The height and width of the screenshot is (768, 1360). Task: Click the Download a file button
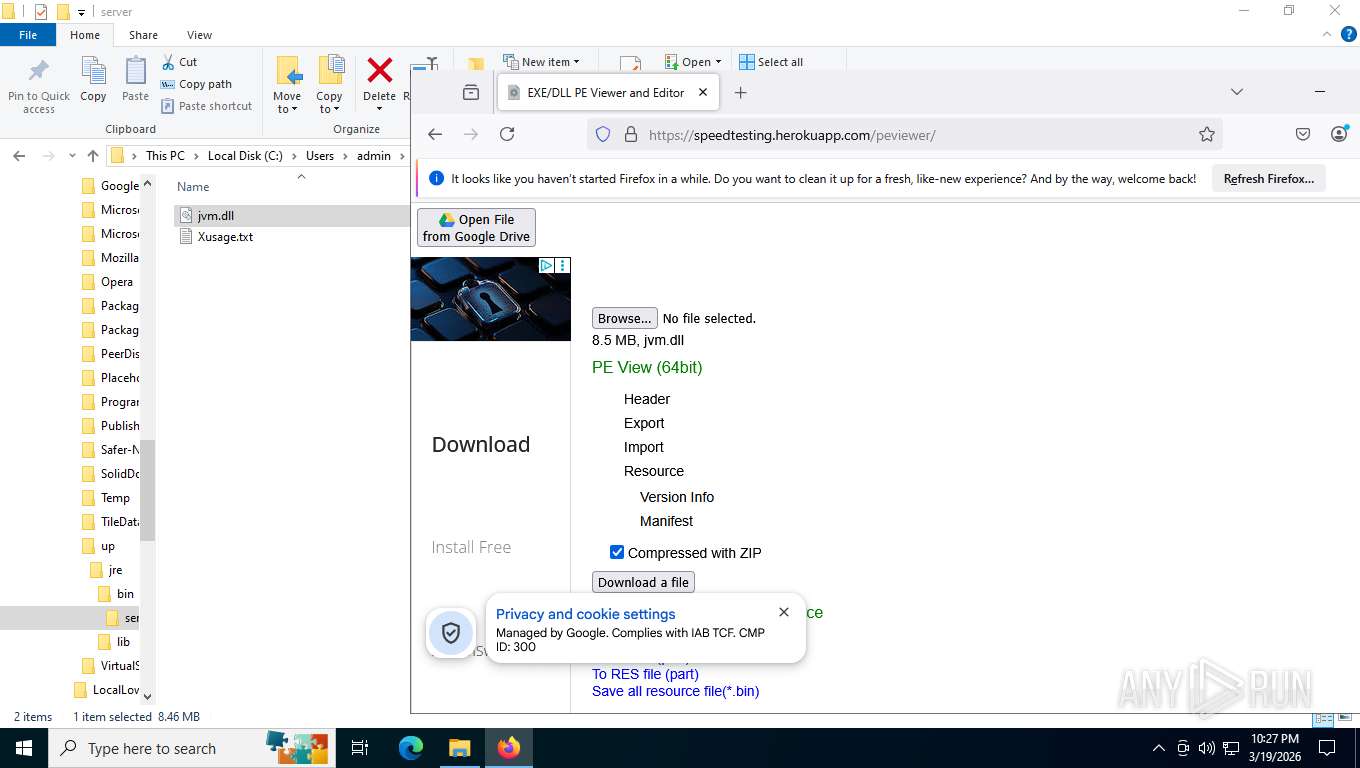coord(643,582)
